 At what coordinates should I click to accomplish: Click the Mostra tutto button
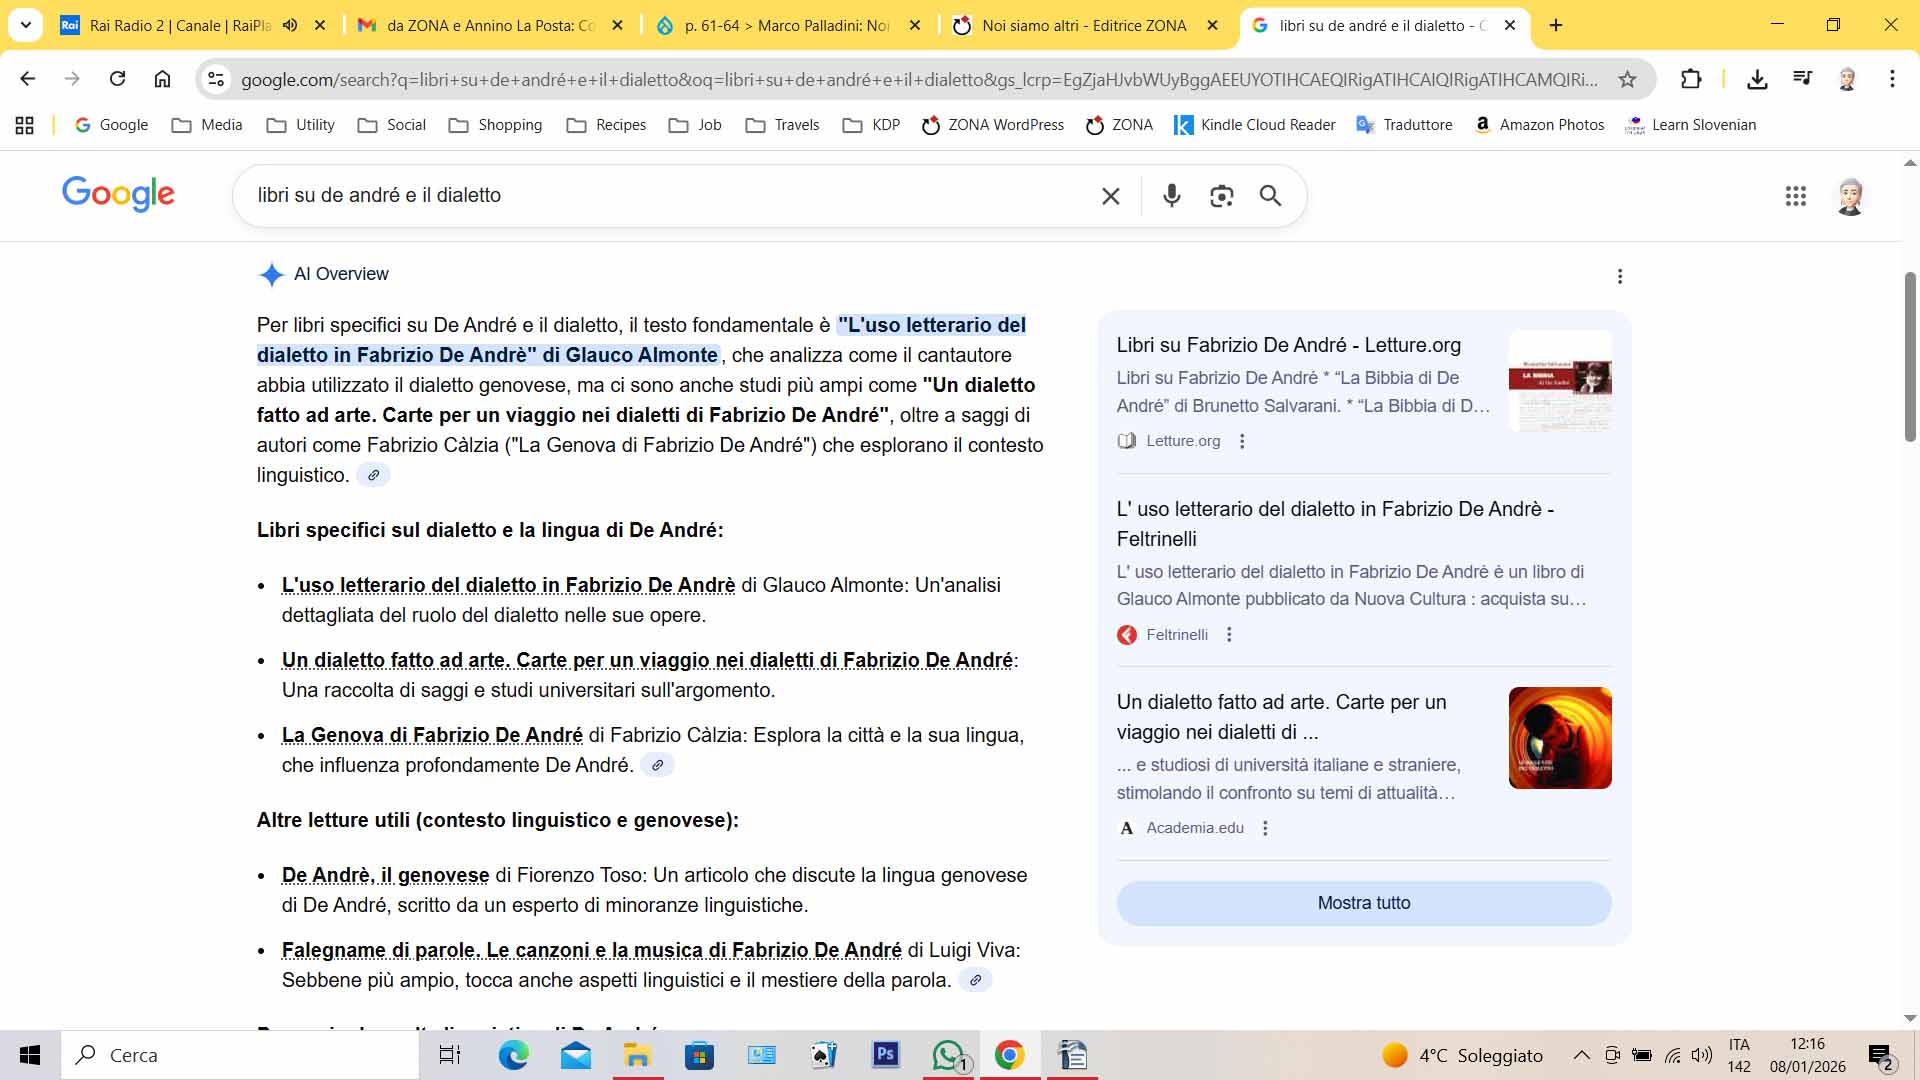coord(1363,903)
